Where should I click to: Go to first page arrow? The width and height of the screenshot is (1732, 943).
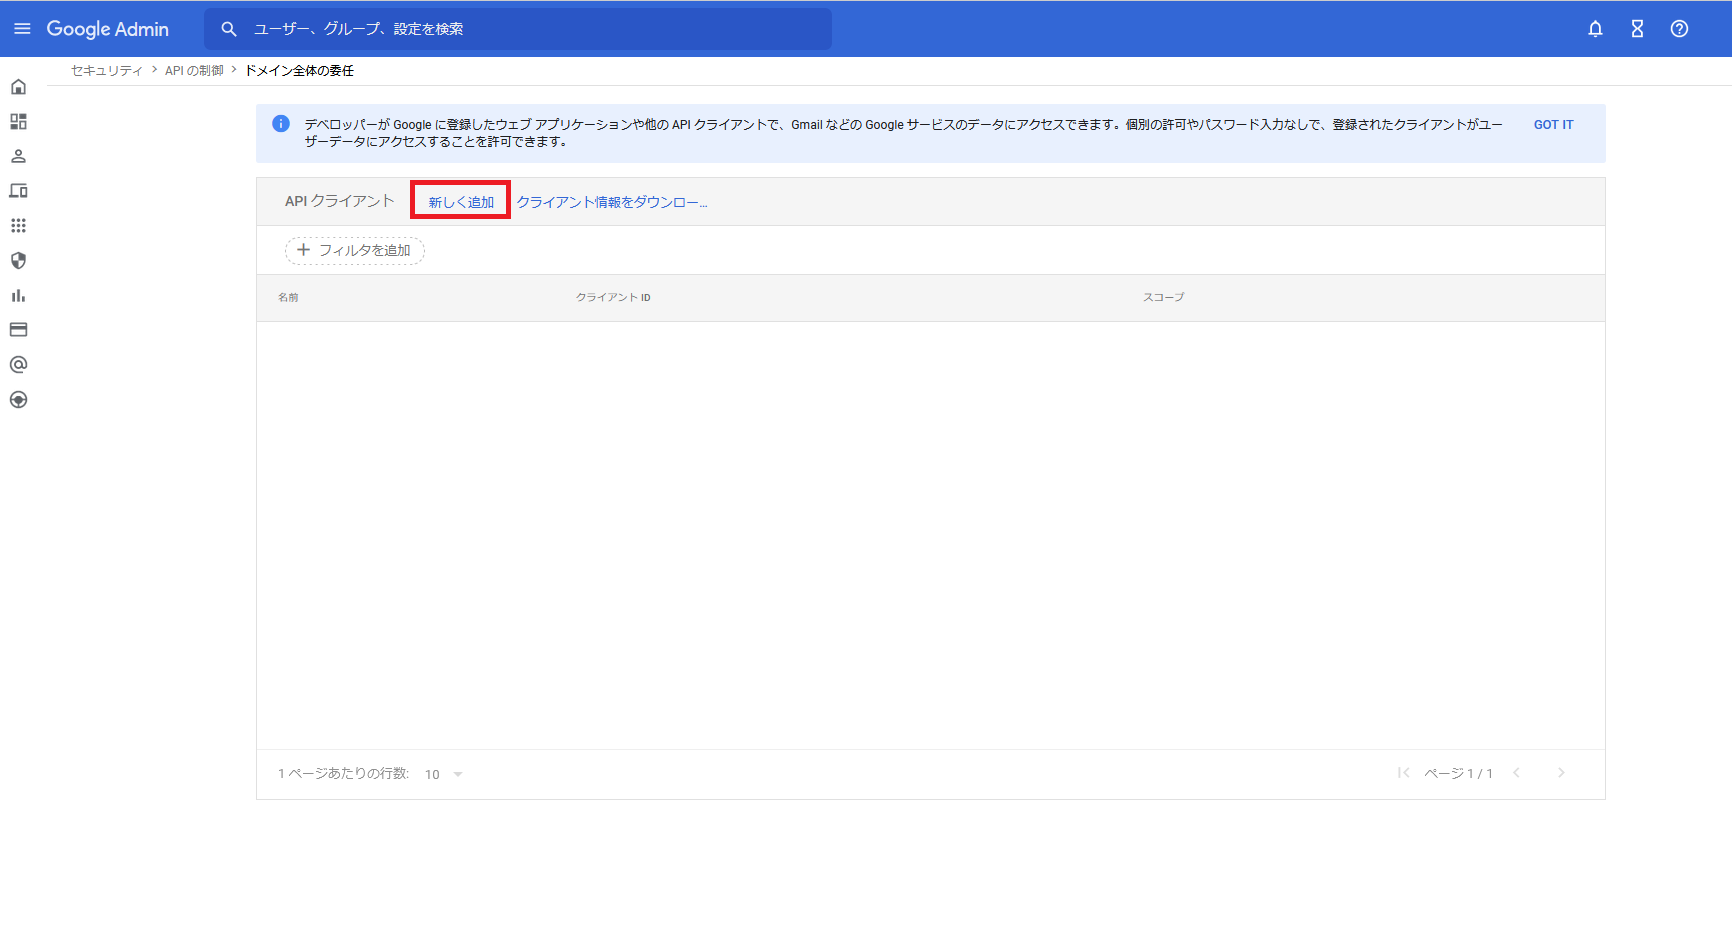1404,773
